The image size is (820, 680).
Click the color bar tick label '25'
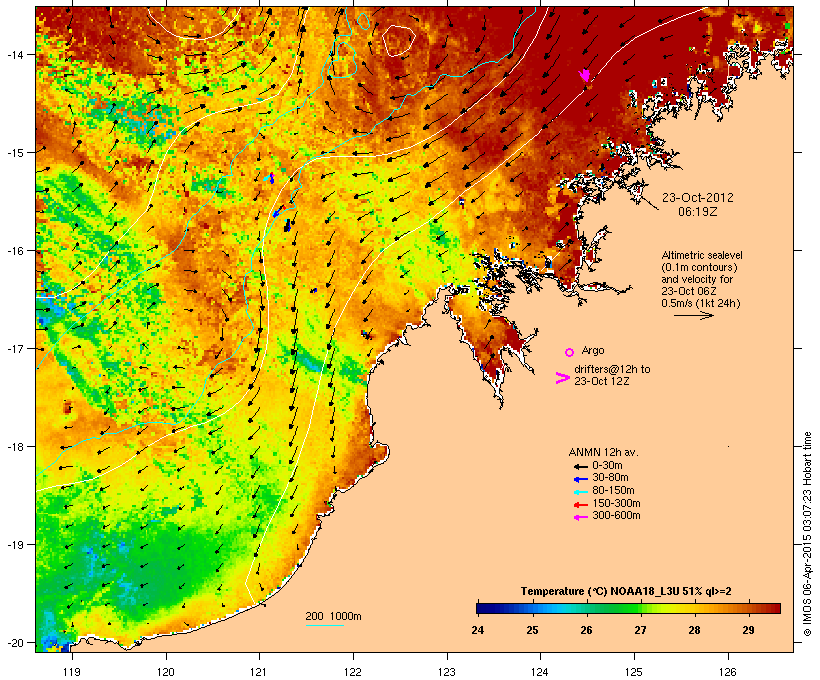tap(532, 630)
